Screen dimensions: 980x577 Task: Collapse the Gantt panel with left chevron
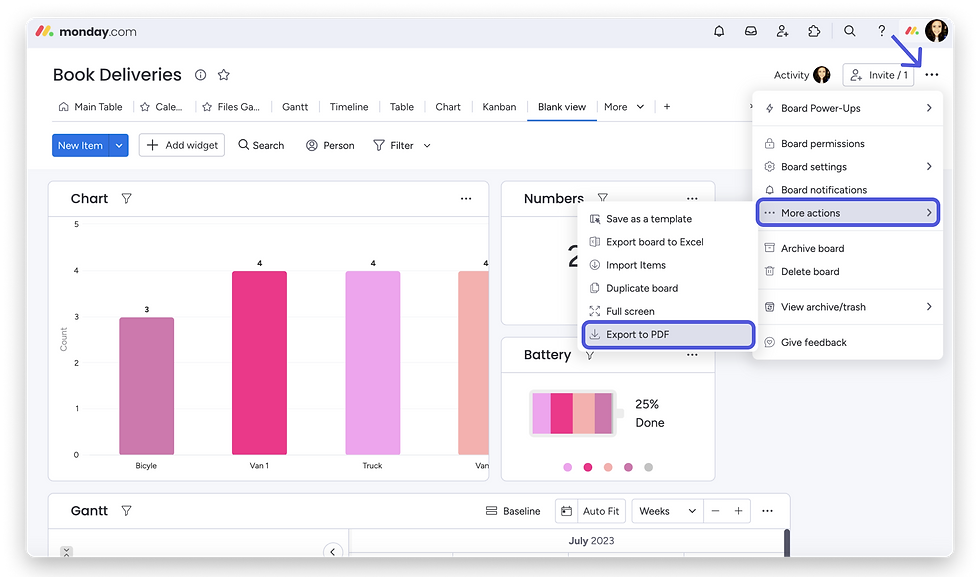(x=332, y=551)
